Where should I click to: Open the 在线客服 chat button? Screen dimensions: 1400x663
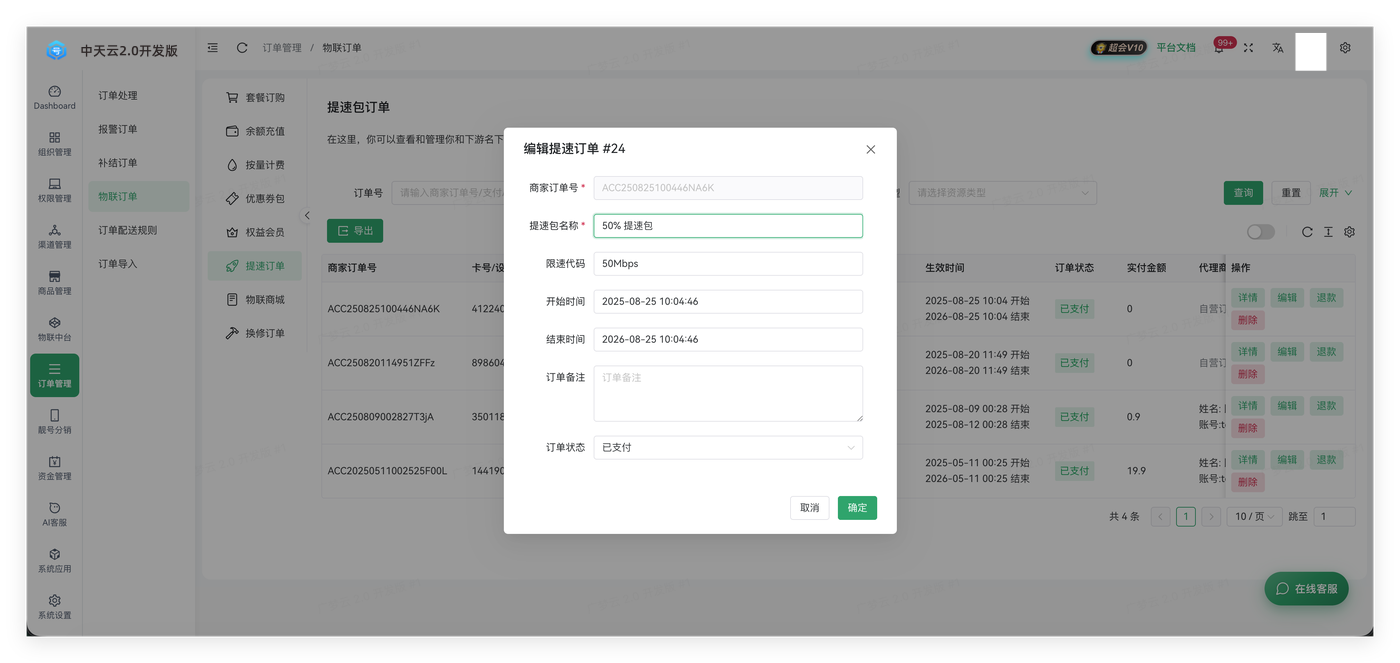[1306, 589]
